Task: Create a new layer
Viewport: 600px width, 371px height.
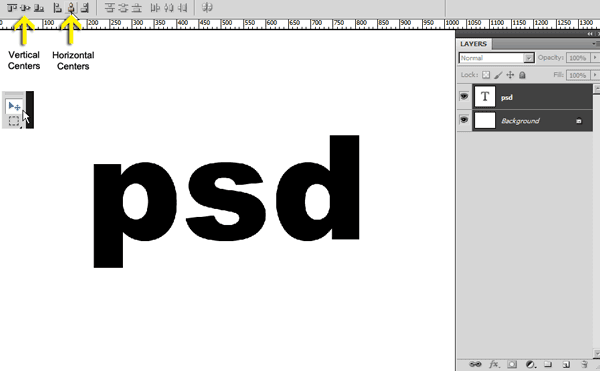Action: tap(566, 364)
